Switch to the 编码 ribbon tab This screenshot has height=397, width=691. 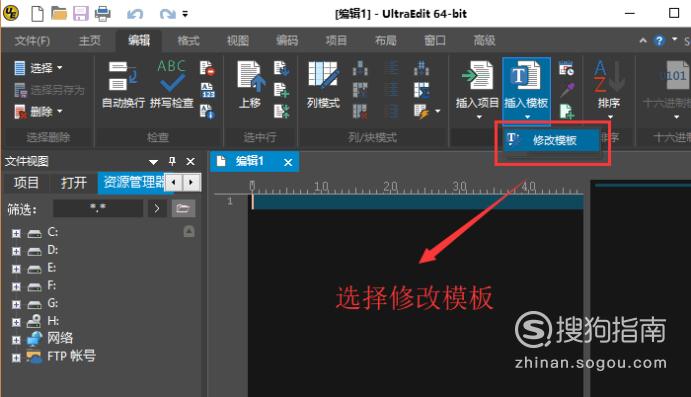287,41
